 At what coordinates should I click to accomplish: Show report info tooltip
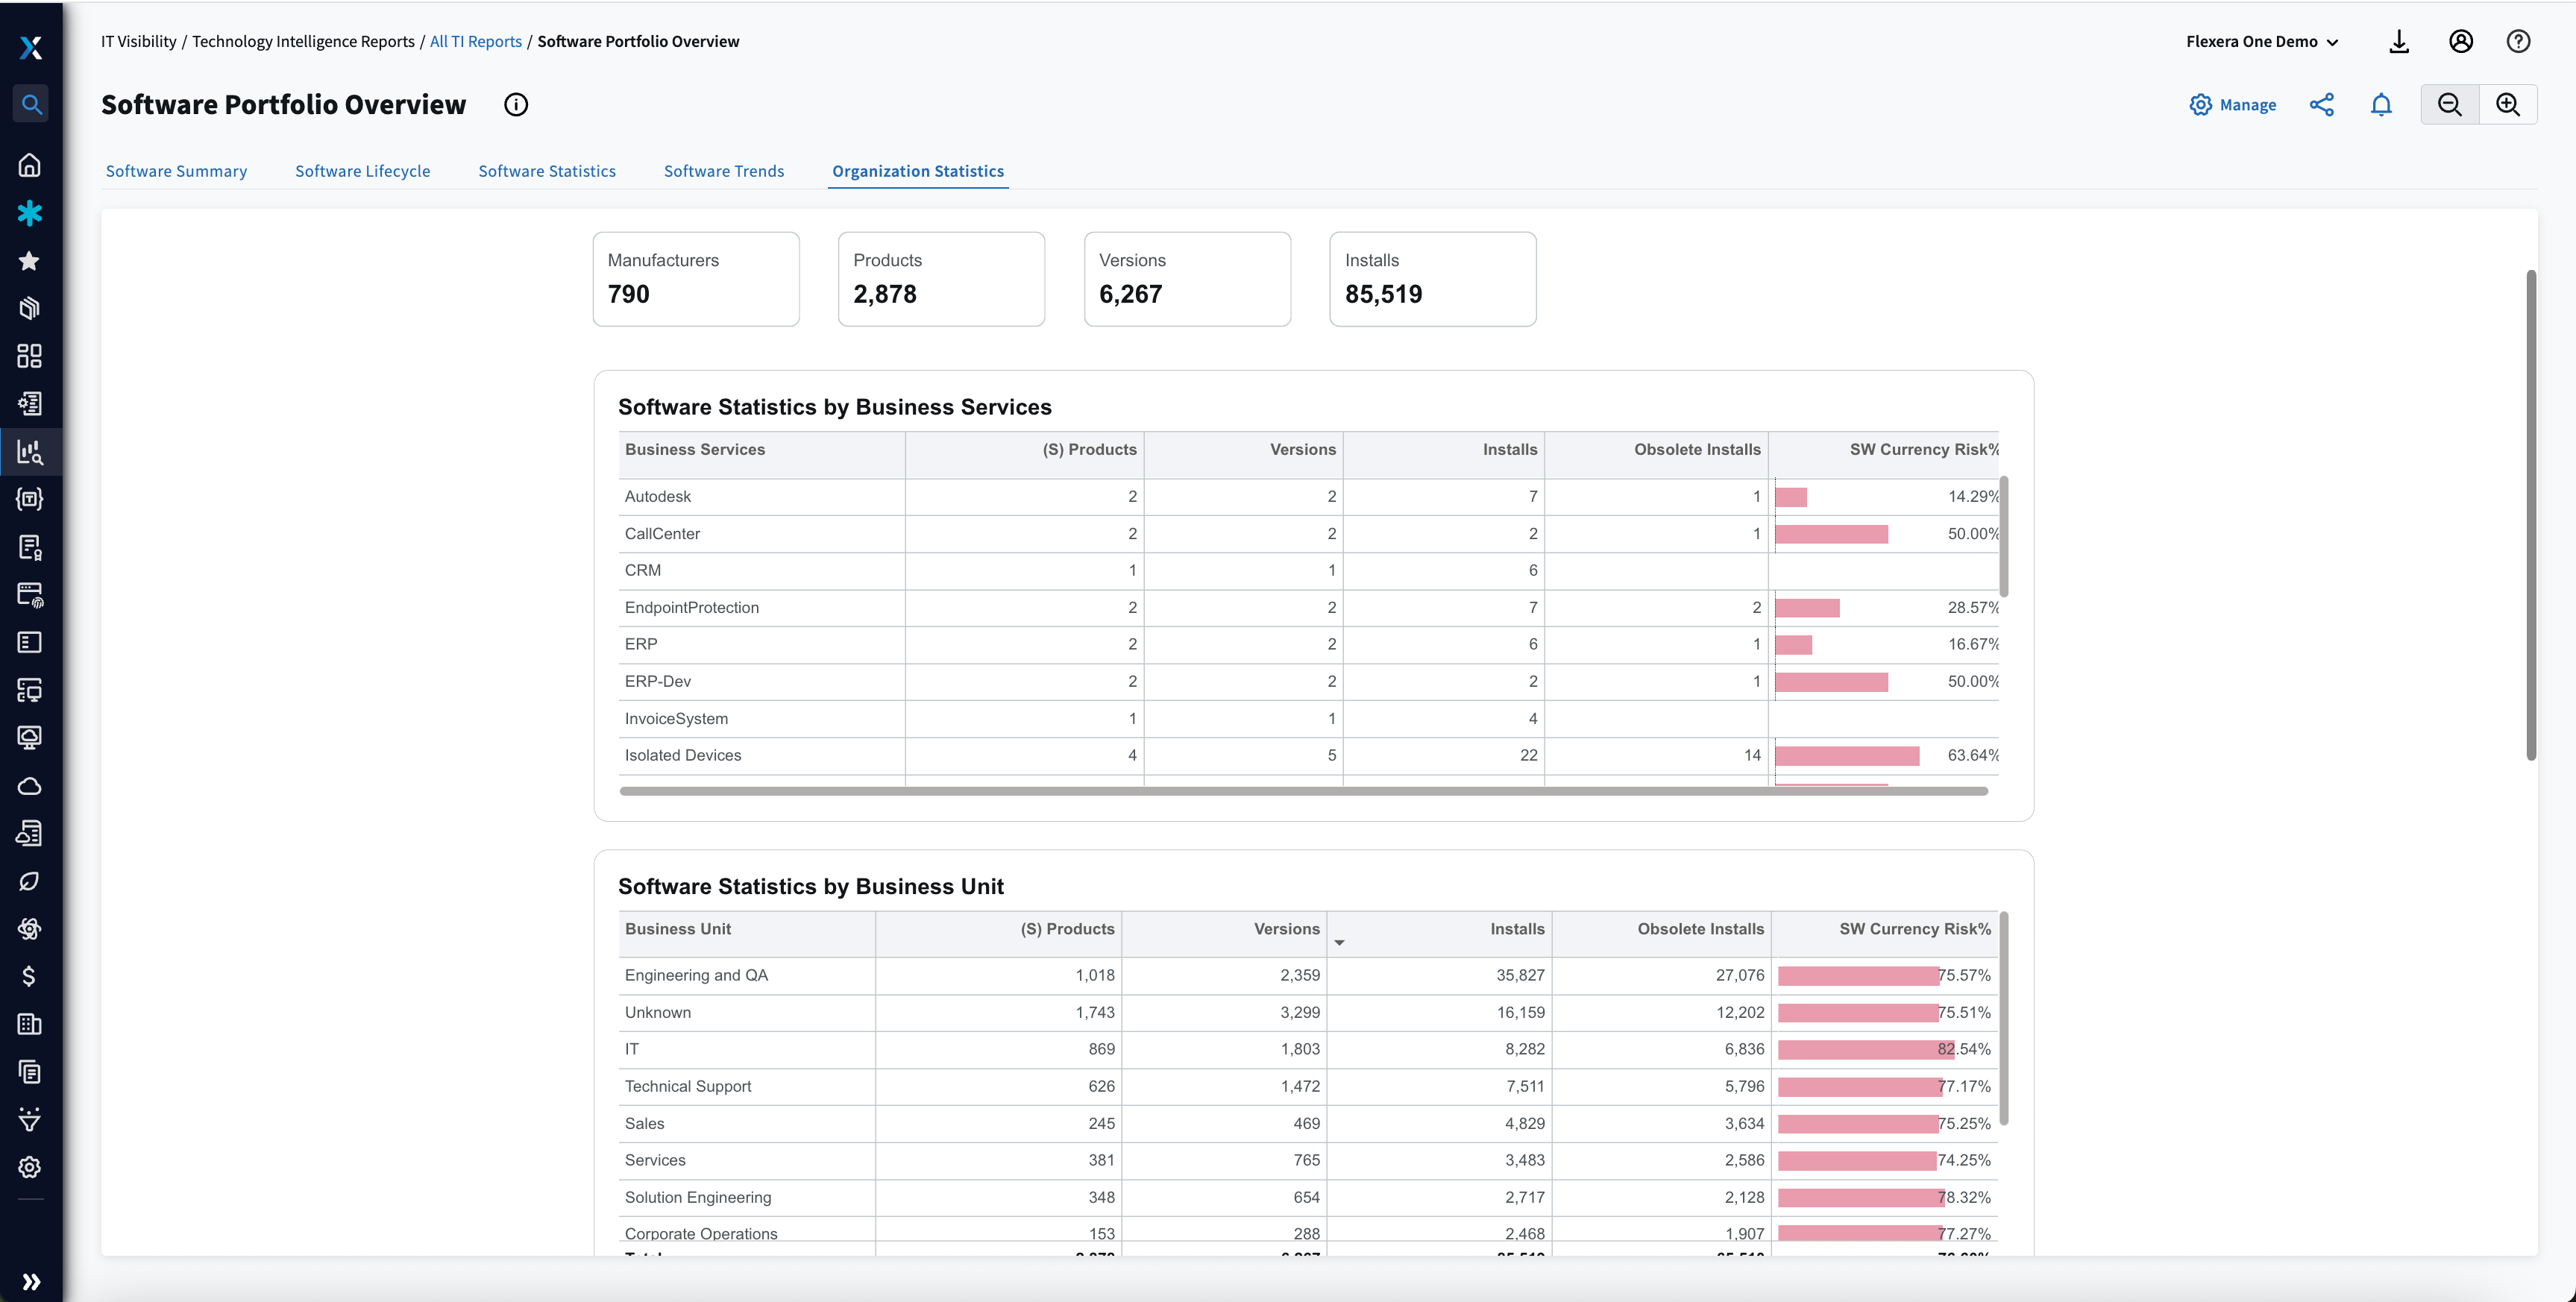click(x=516, y=104)
